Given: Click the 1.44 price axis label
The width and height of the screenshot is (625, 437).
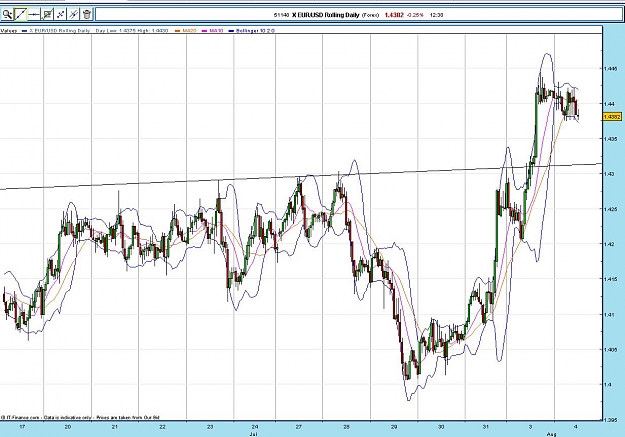Looking at the screenshot, I should (609, 104).
